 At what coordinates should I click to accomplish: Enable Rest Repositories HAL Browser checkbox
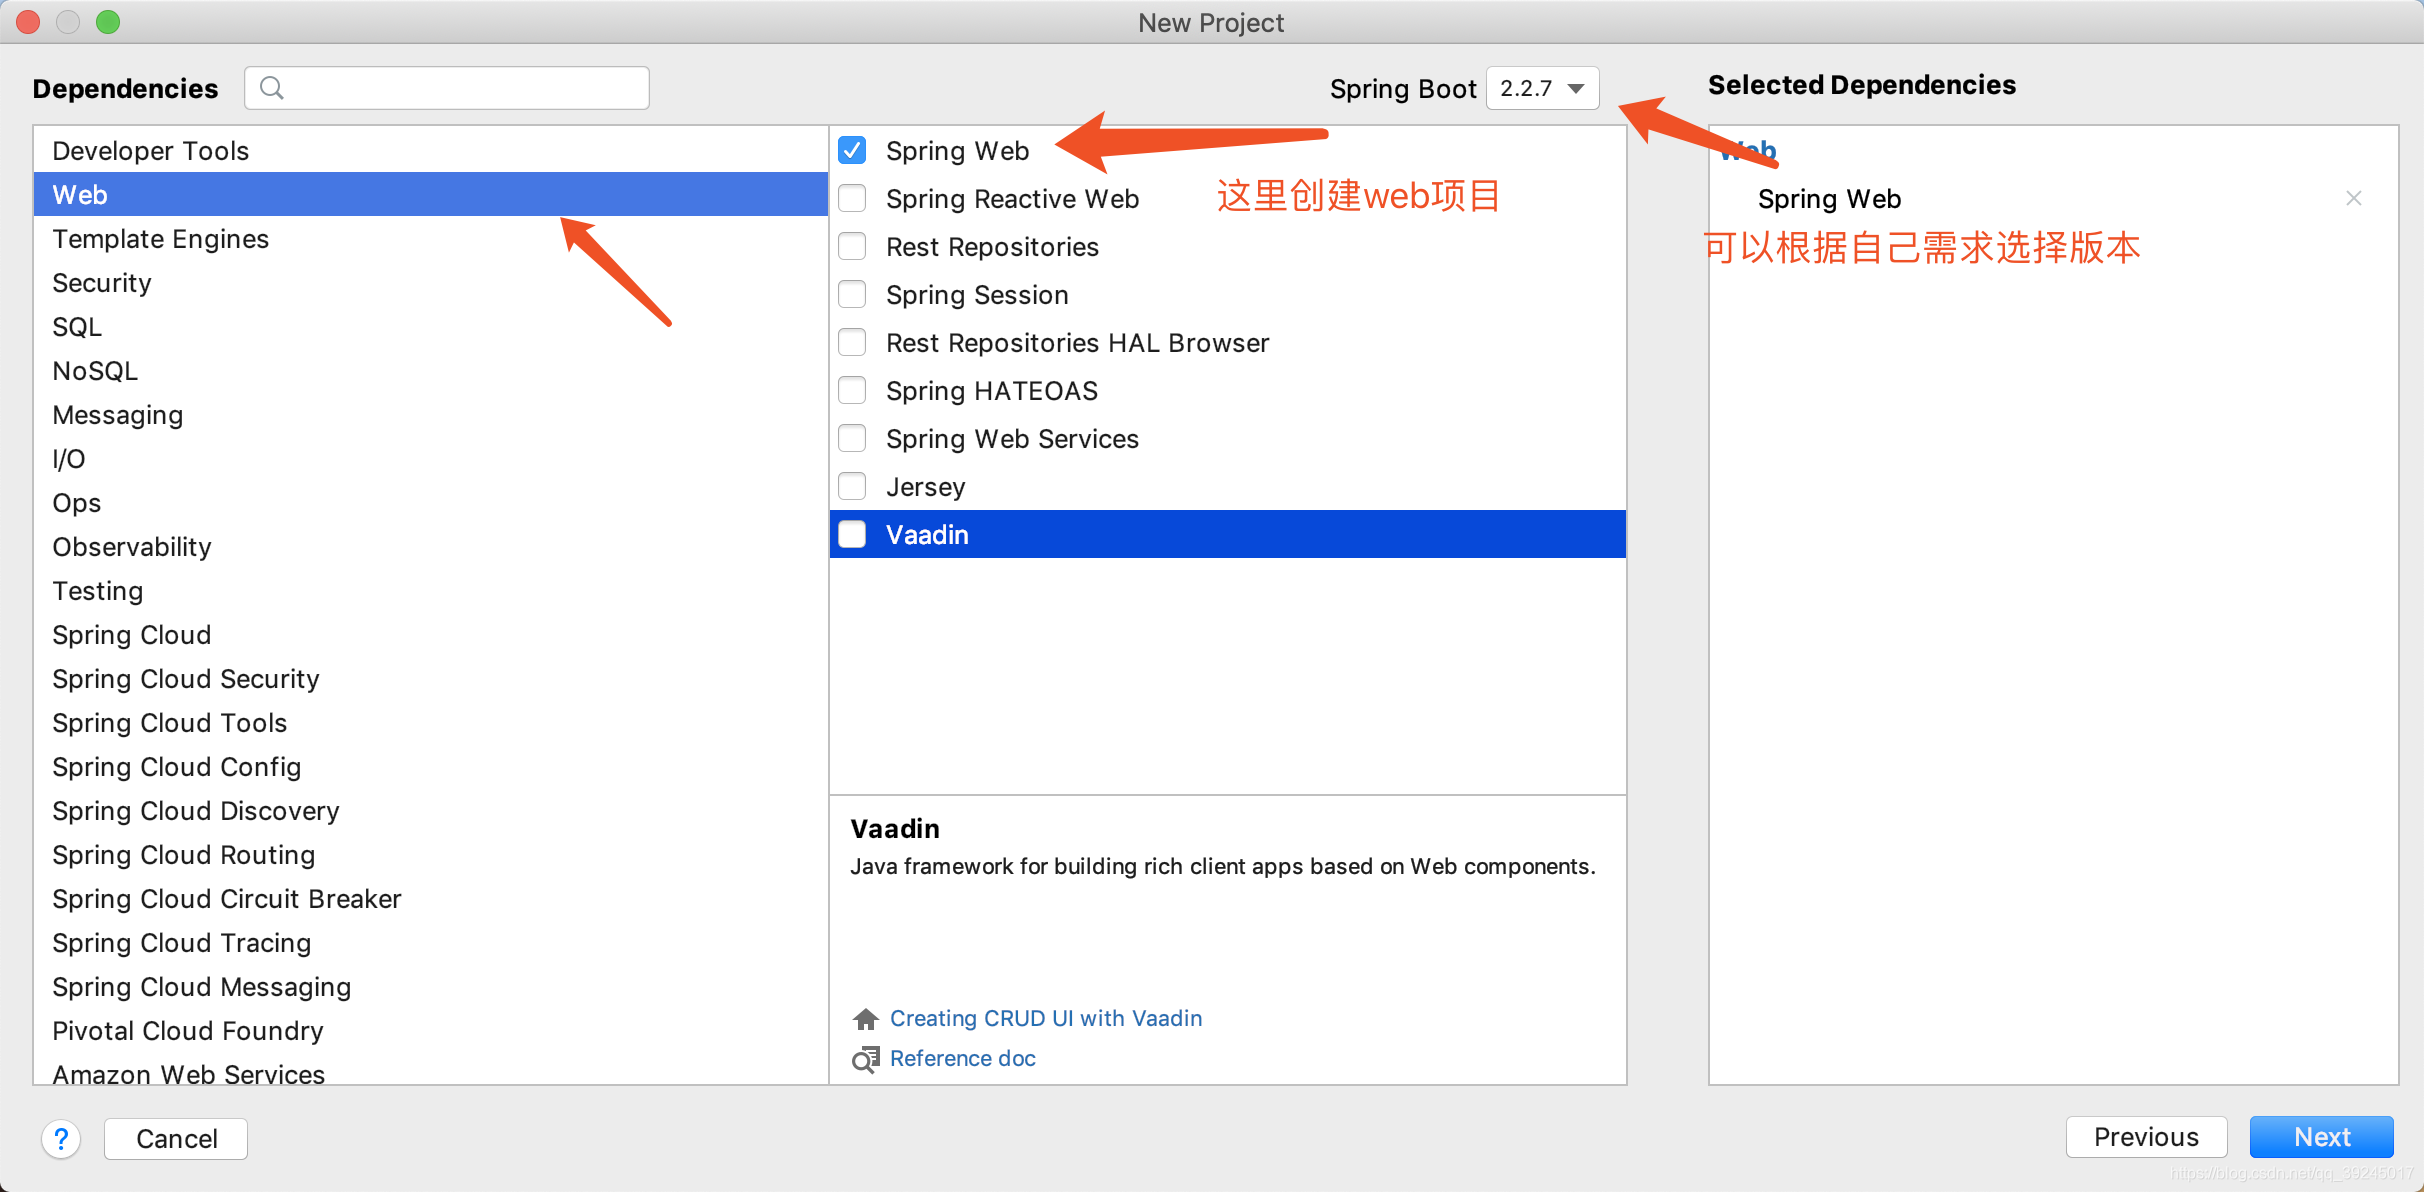[x=852, y=342]
